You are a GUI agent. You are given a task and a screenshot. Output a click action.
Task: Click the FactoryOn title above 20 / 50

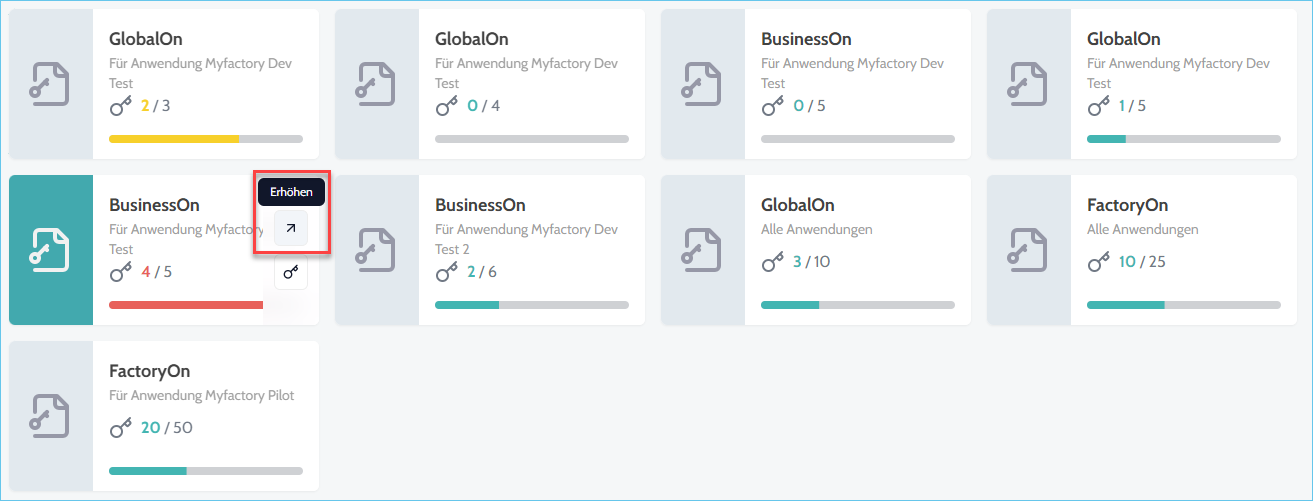150,371
